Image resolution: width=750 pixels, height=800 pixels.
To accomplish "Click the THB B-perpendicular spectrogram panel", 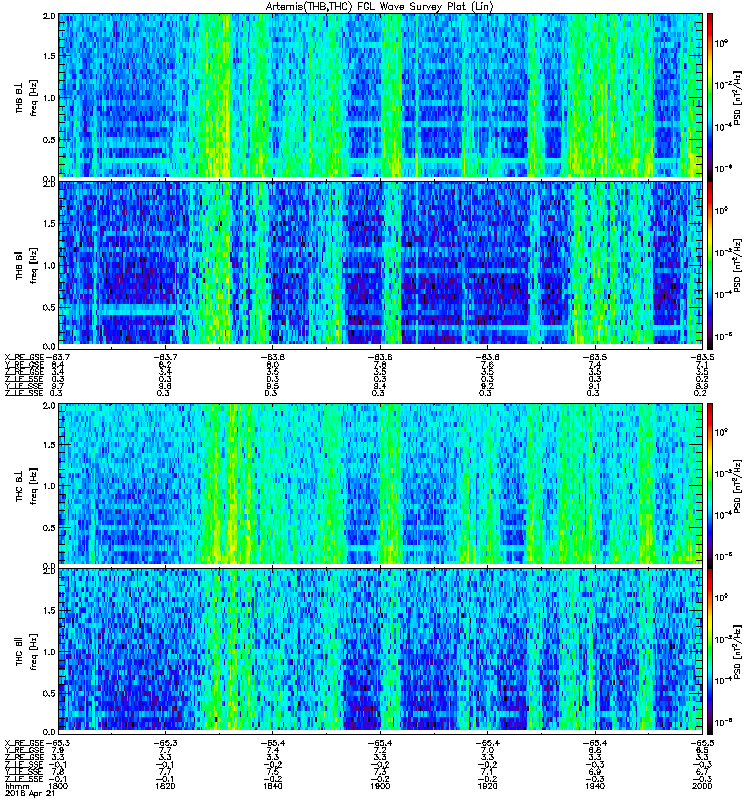I will [381, 95].
